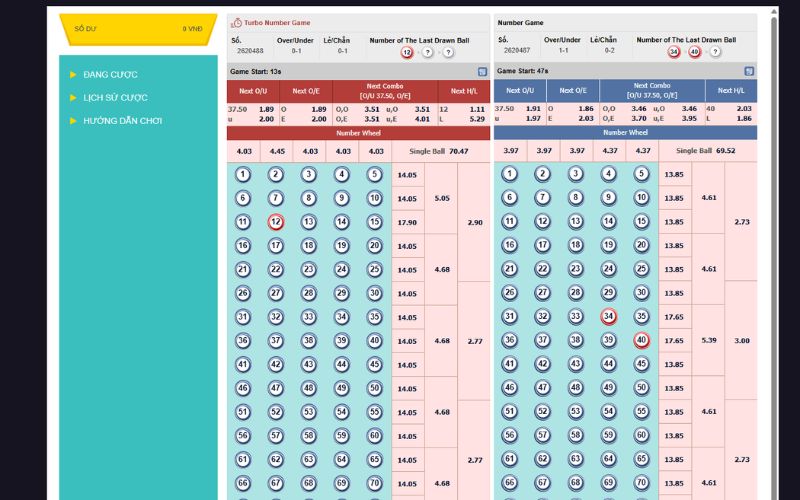Expand the HƯỚNG DẪN CHƠI arrow

[x=73, y=121]
